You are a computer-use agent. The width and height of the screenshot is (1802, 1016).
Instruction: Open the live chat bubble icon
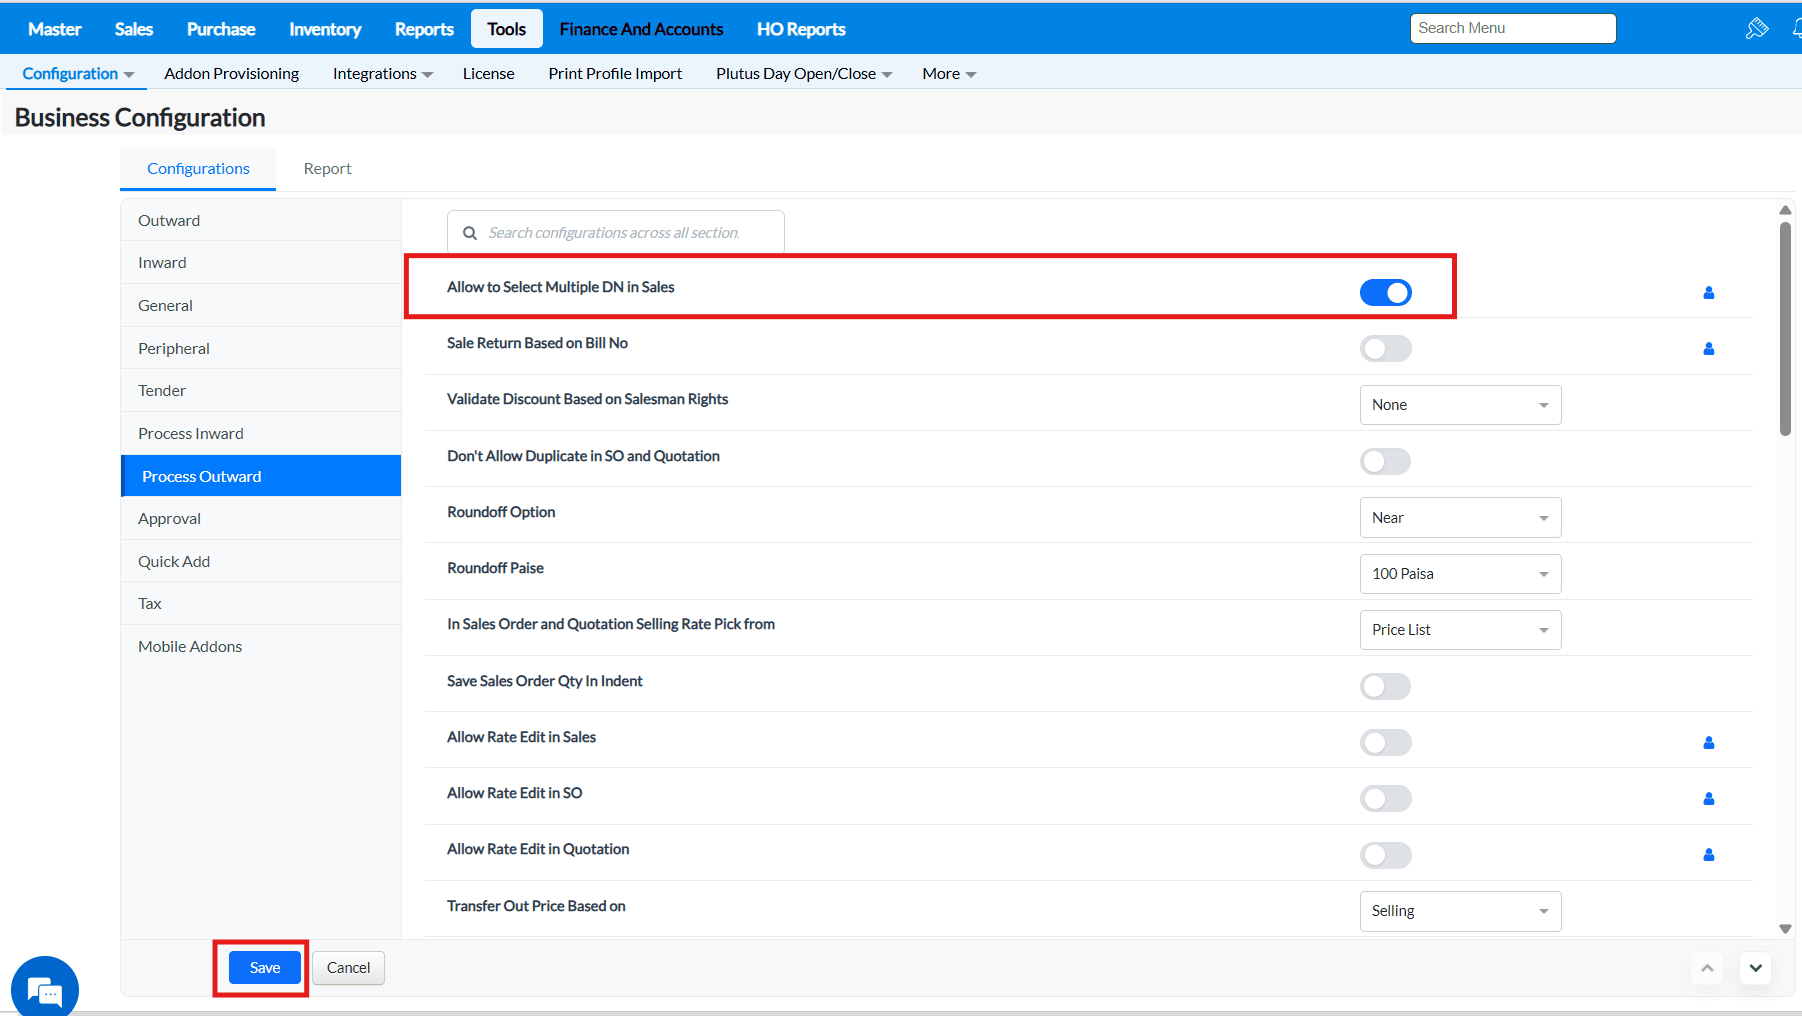[x=45, y=989]
